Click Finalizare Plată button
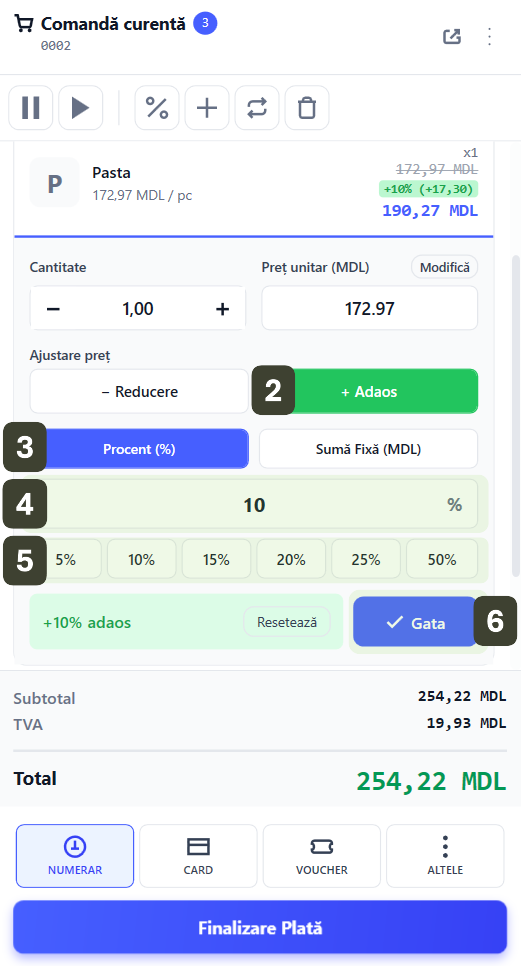The image size is (521, 966). tap(260, 927)
